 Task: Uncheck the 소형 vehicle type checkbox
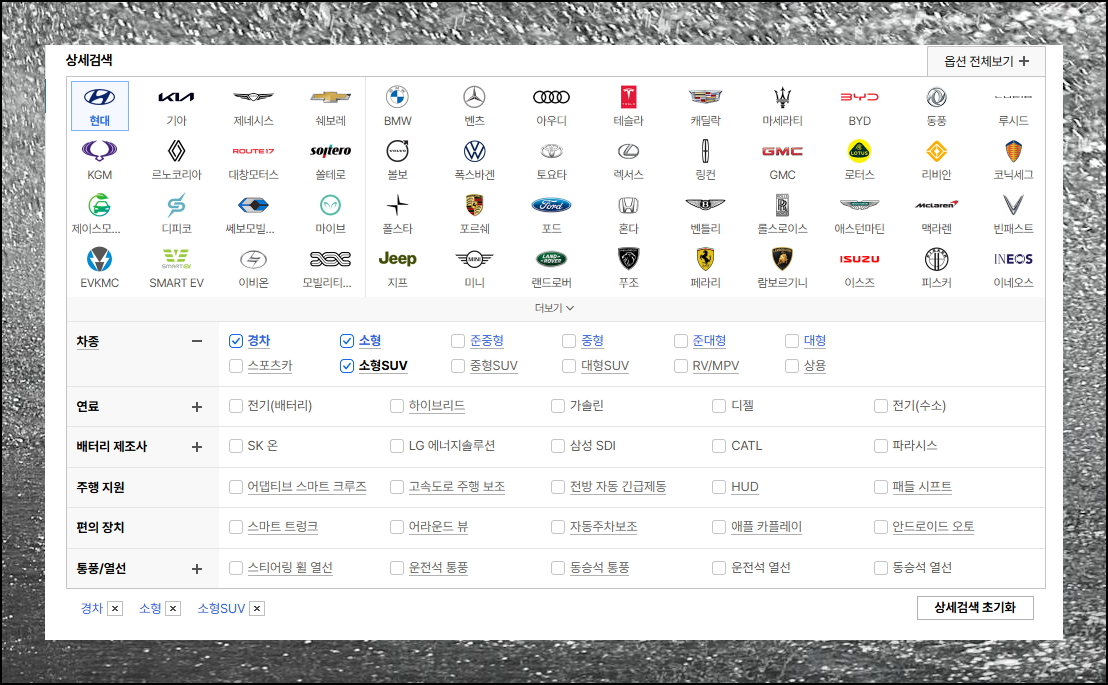[347, 341]
